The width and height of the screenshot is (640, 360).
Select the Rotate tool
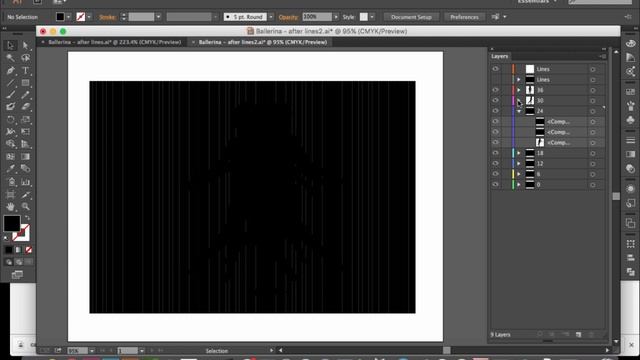point(11,120)
